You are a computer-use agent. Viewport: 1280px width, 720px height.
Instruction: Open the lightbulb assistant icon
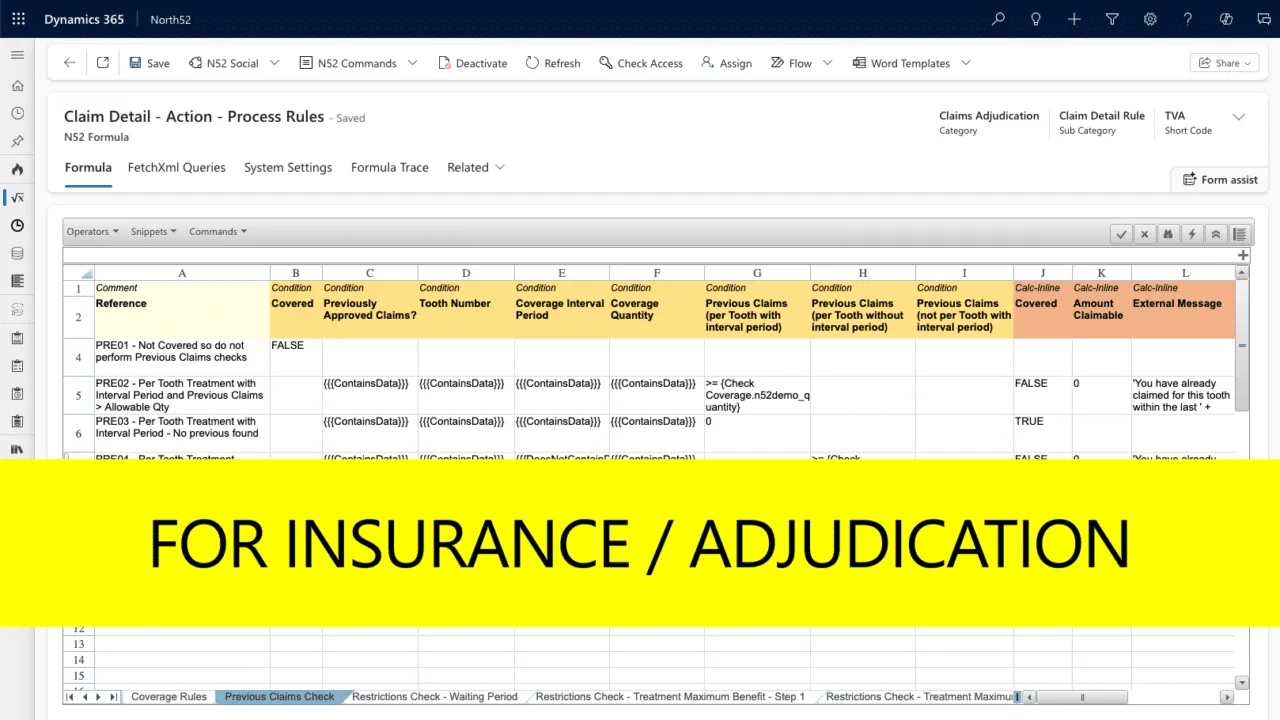coord(1036,19)
